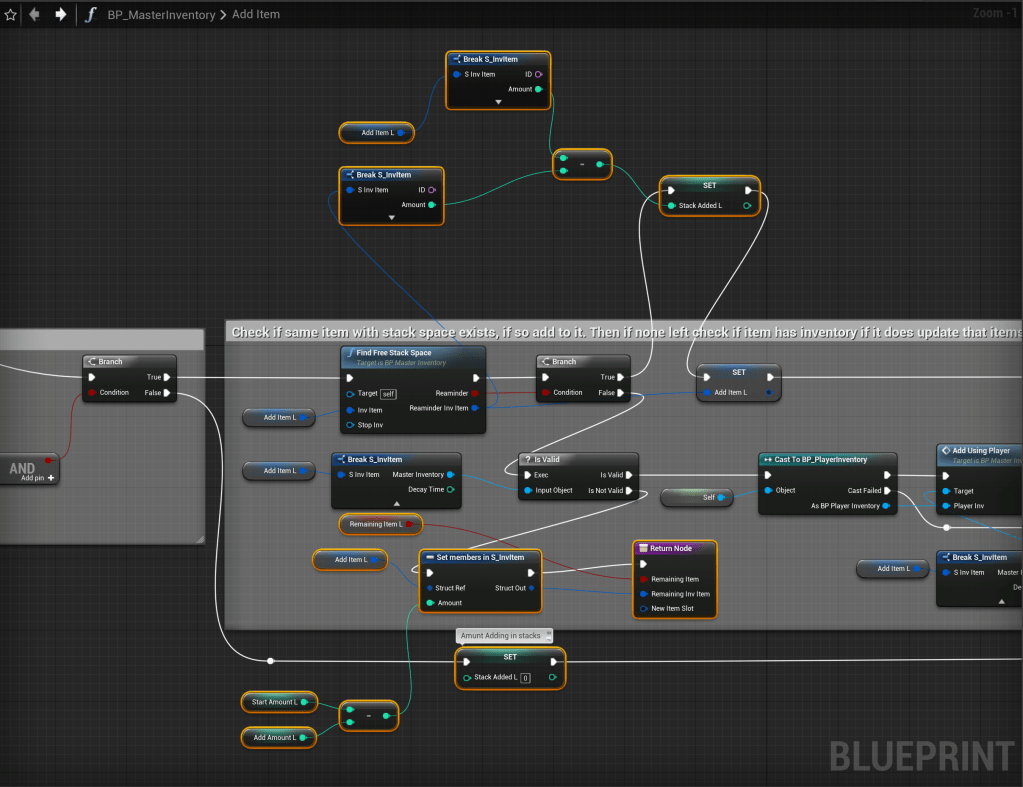Click the Add Item breadcrumb label
The width and height of the screenshot is (1023, 787).
pos(255,15)
